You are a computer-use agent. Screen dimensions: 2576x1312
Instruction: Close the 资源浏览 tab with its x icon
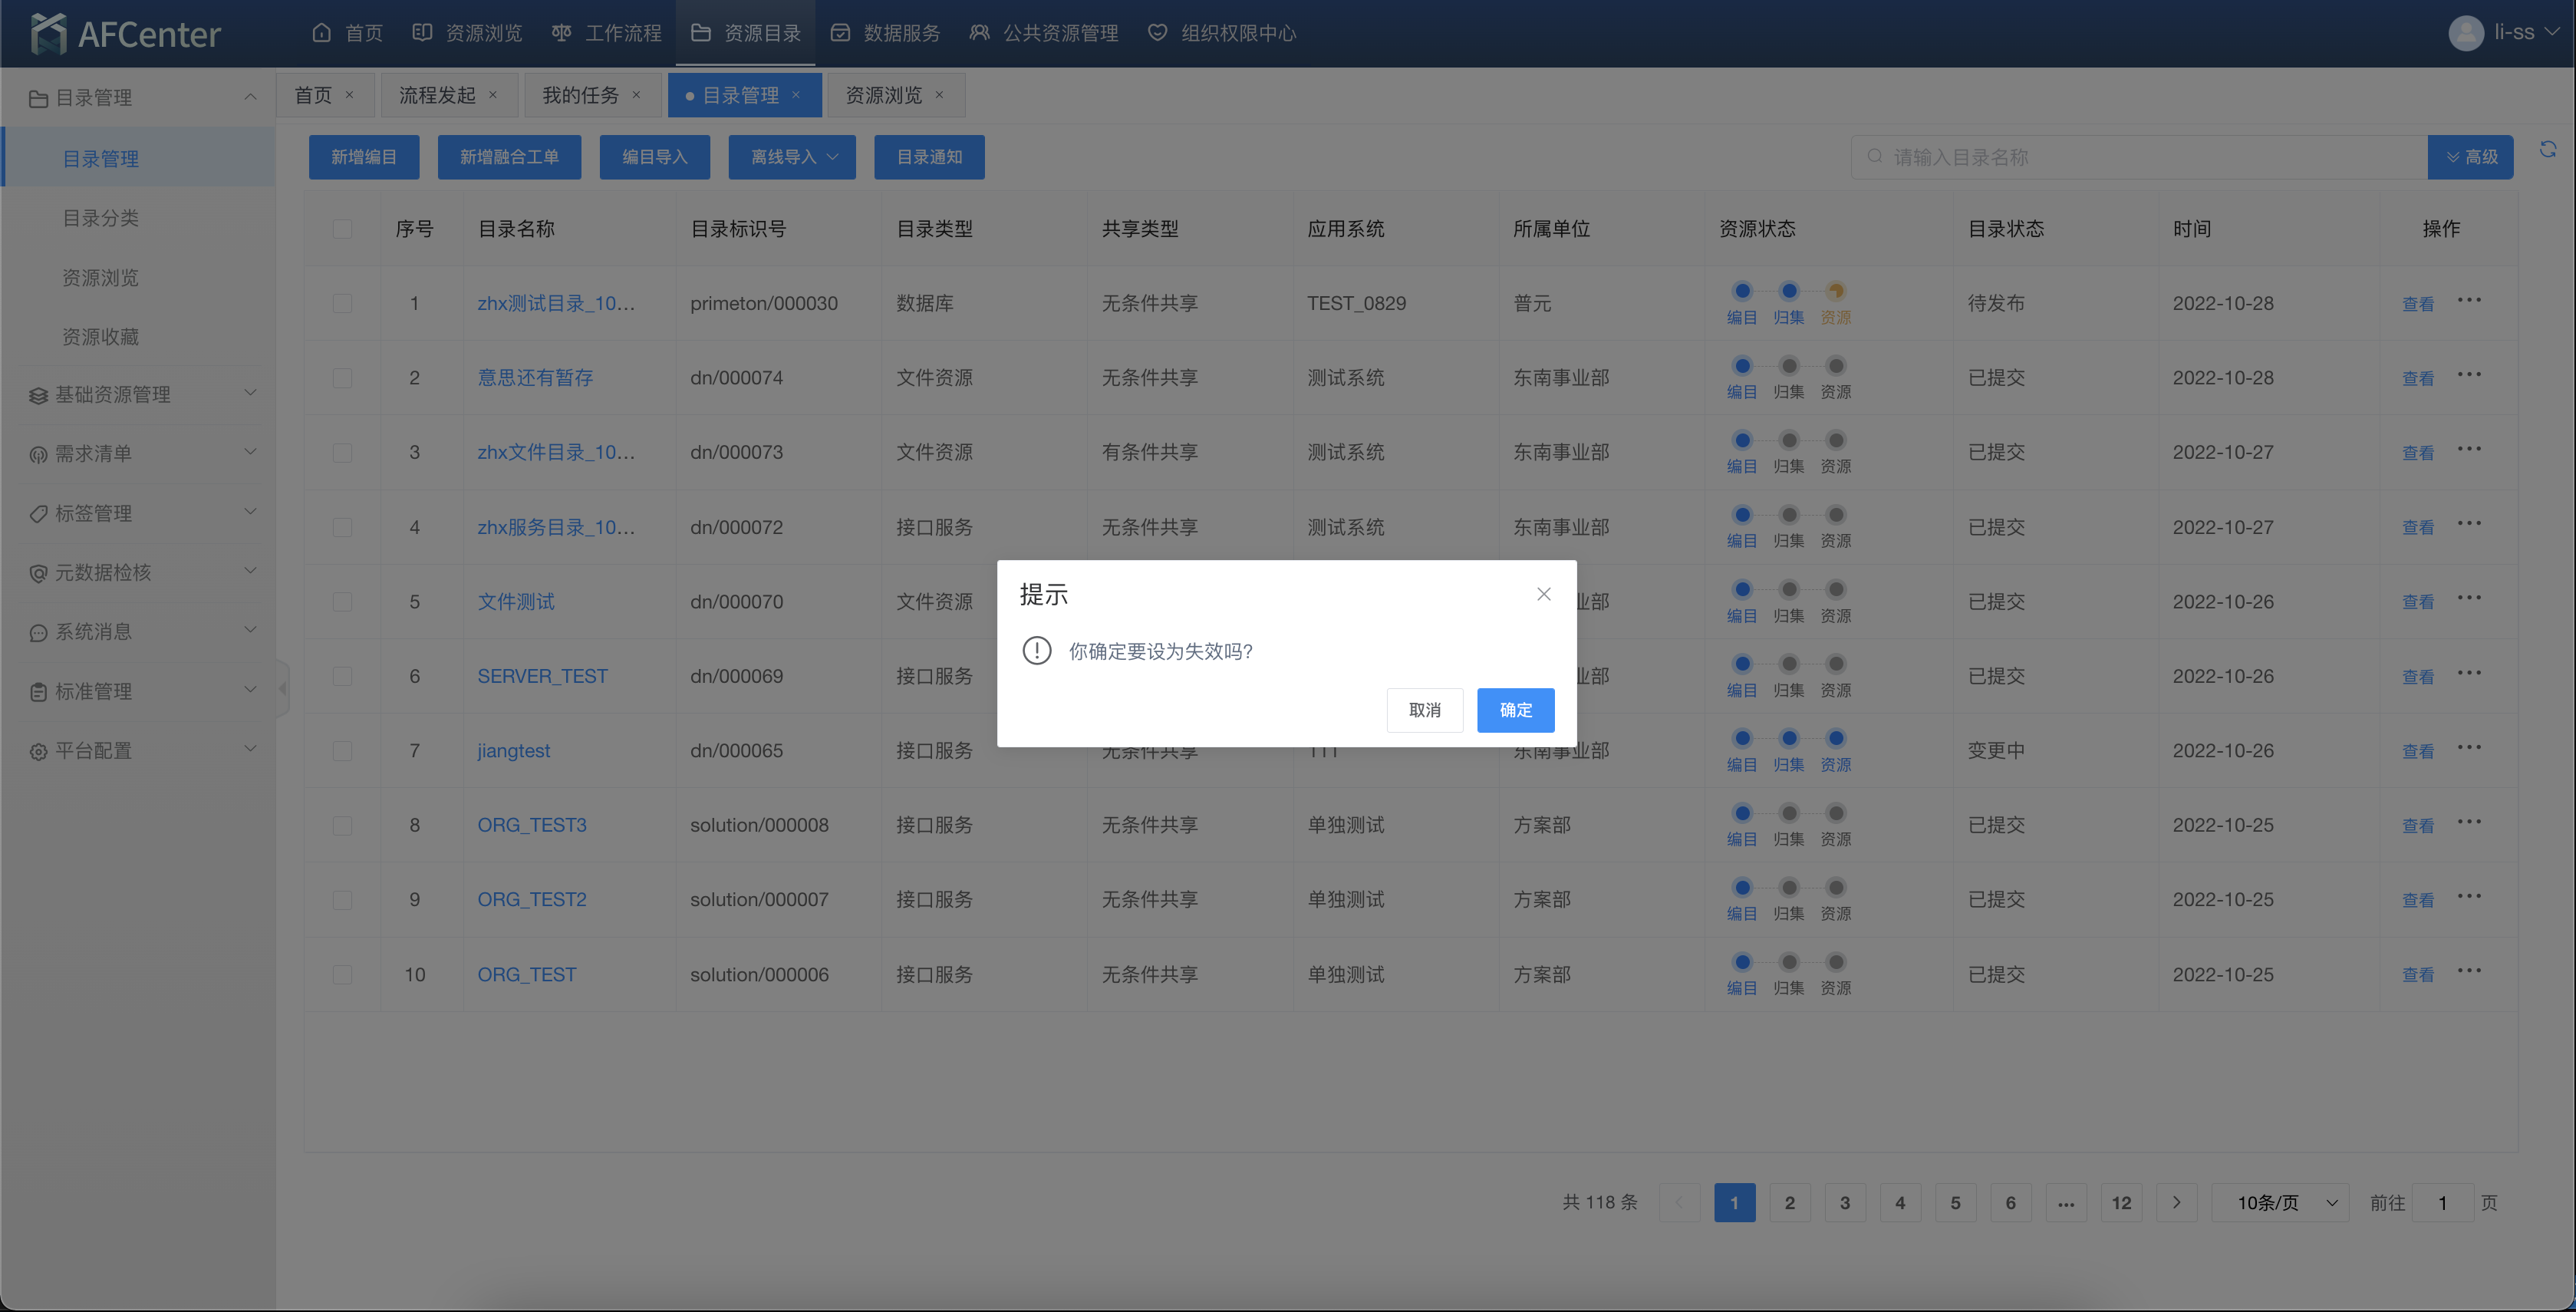coord(939,95)
